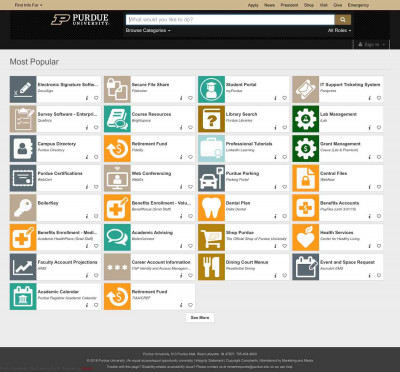Open the Professional Tutorials briefcase icon
This screenshot has width=400, height=372.
(x=211, y=149)
